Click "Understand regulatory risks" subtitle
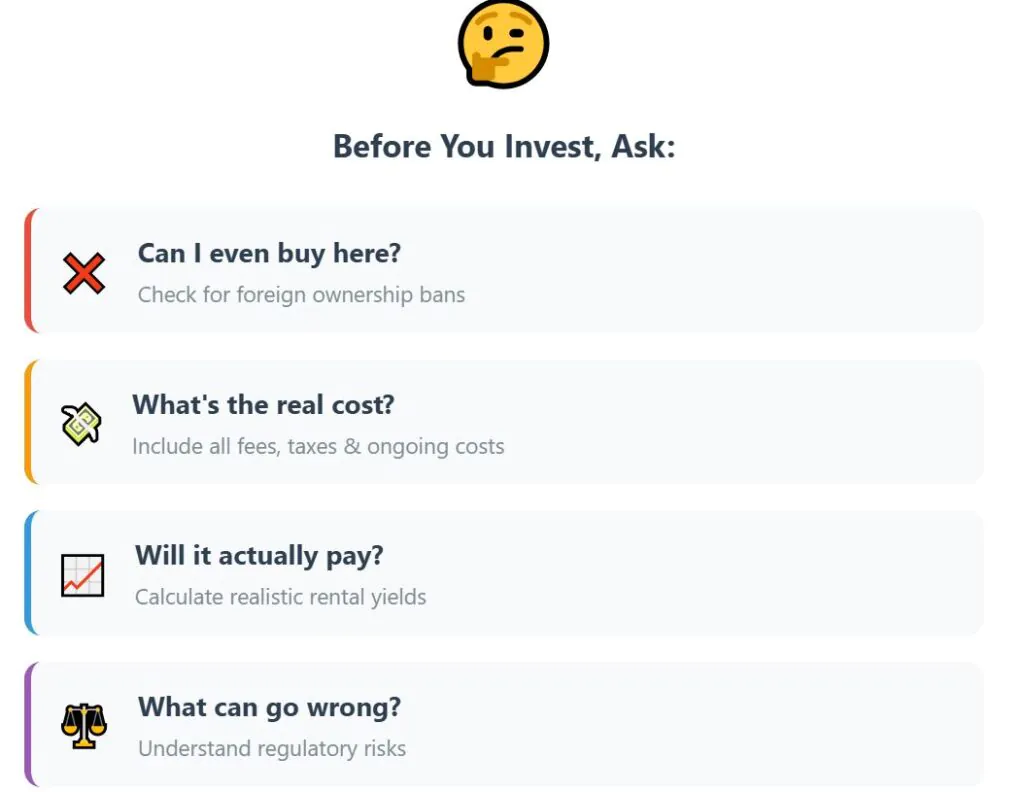 [272, 749]
